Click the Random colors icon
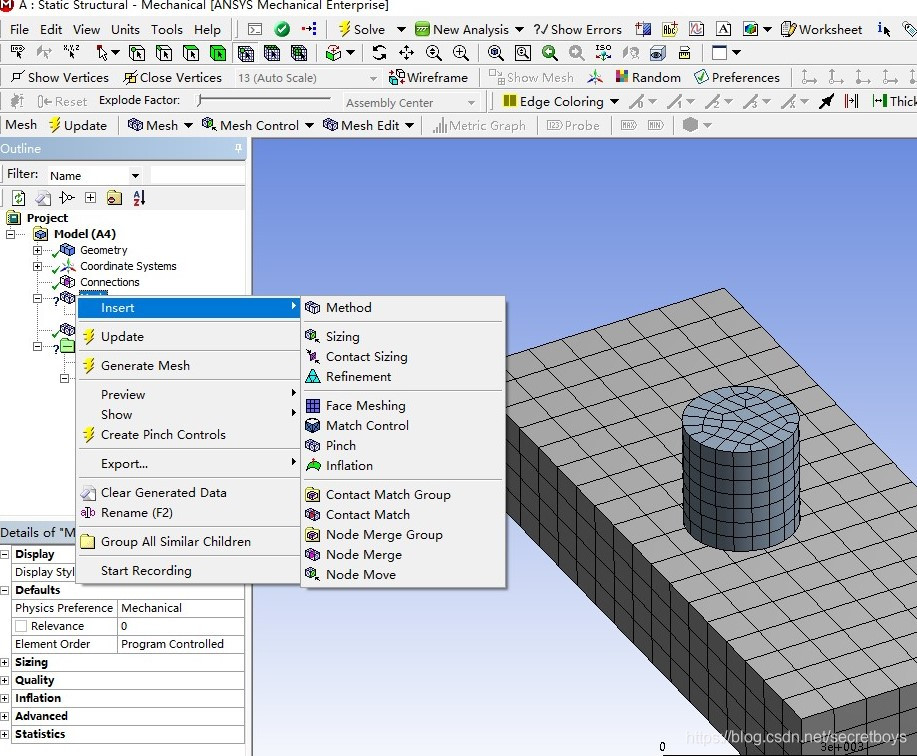 (x=622, y=77)
